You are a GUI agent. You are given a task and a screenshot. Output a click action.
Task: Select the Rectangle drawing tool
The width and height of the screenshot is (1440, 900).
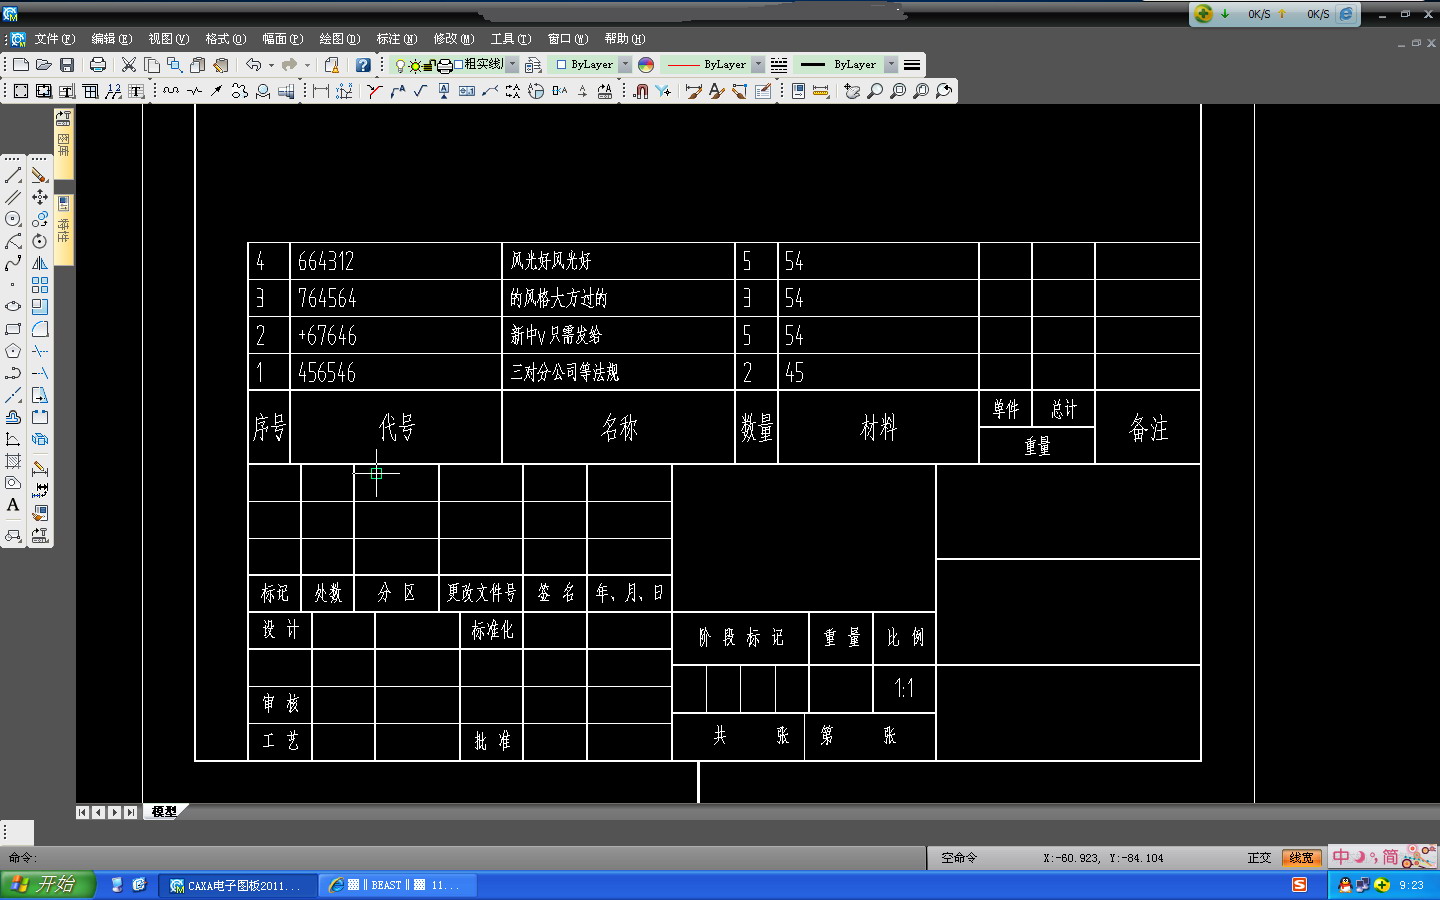coord(13,329)
